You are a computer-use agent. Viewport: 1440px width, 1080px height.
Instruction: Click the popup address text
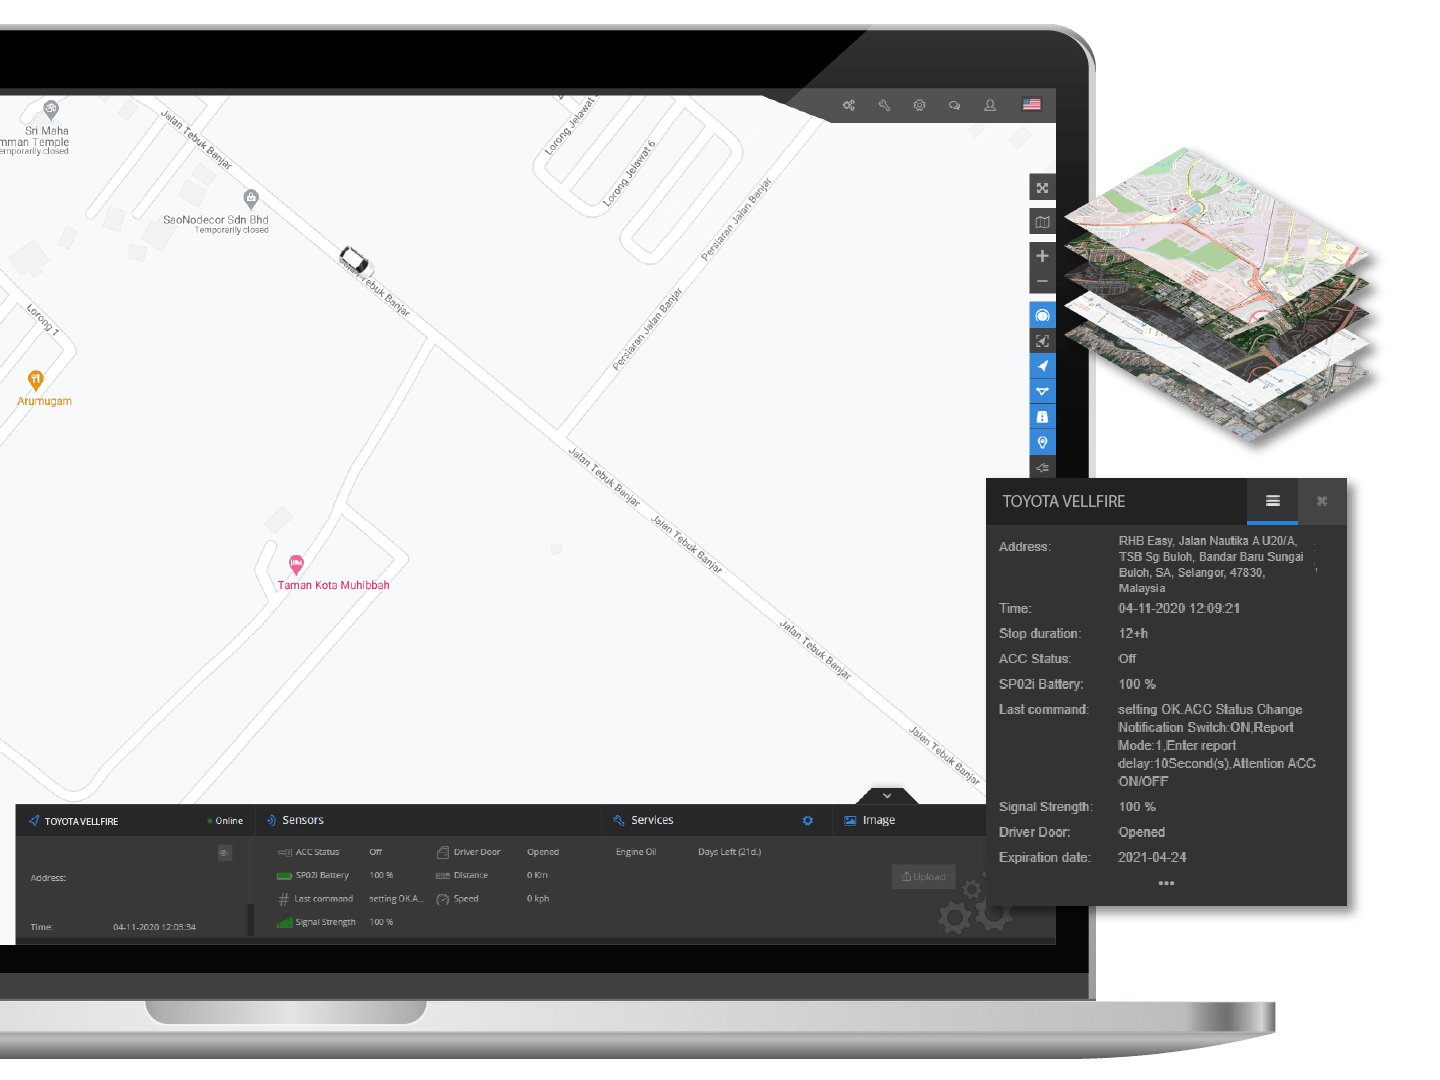coord(1211,564)
